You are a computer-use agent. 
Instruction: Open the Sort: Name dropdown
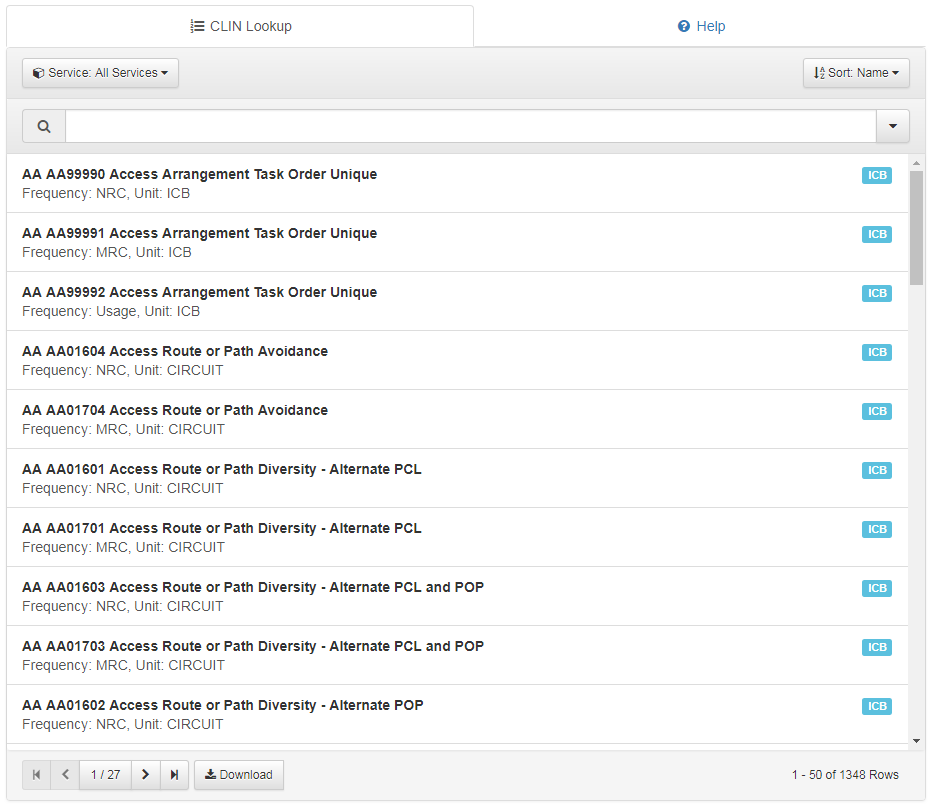(x=855, y=73)
